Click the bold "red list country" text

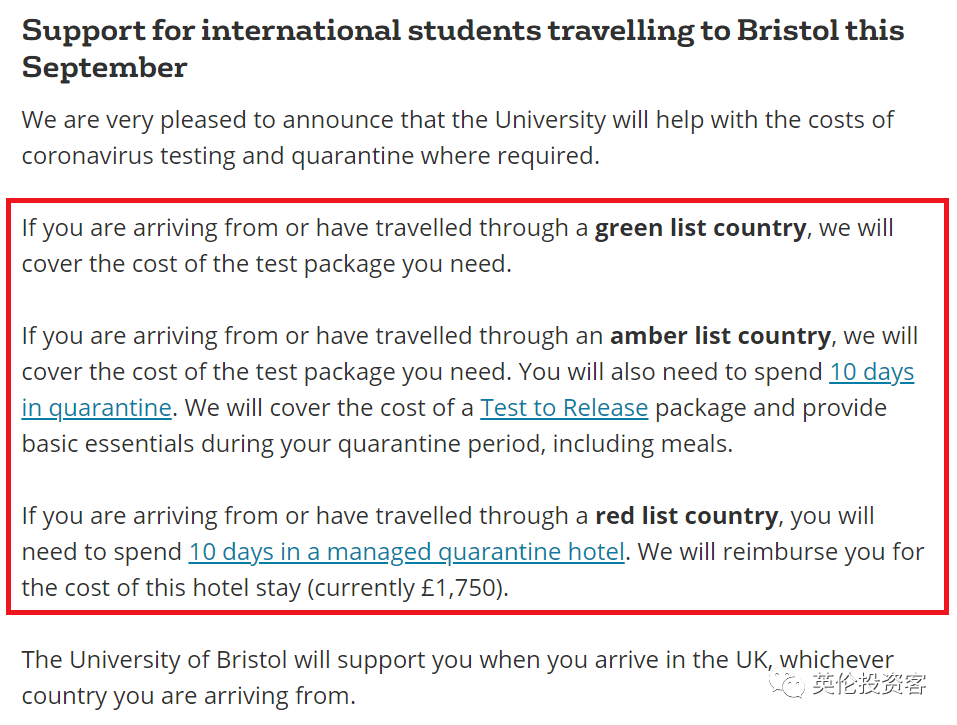[686, 516]
